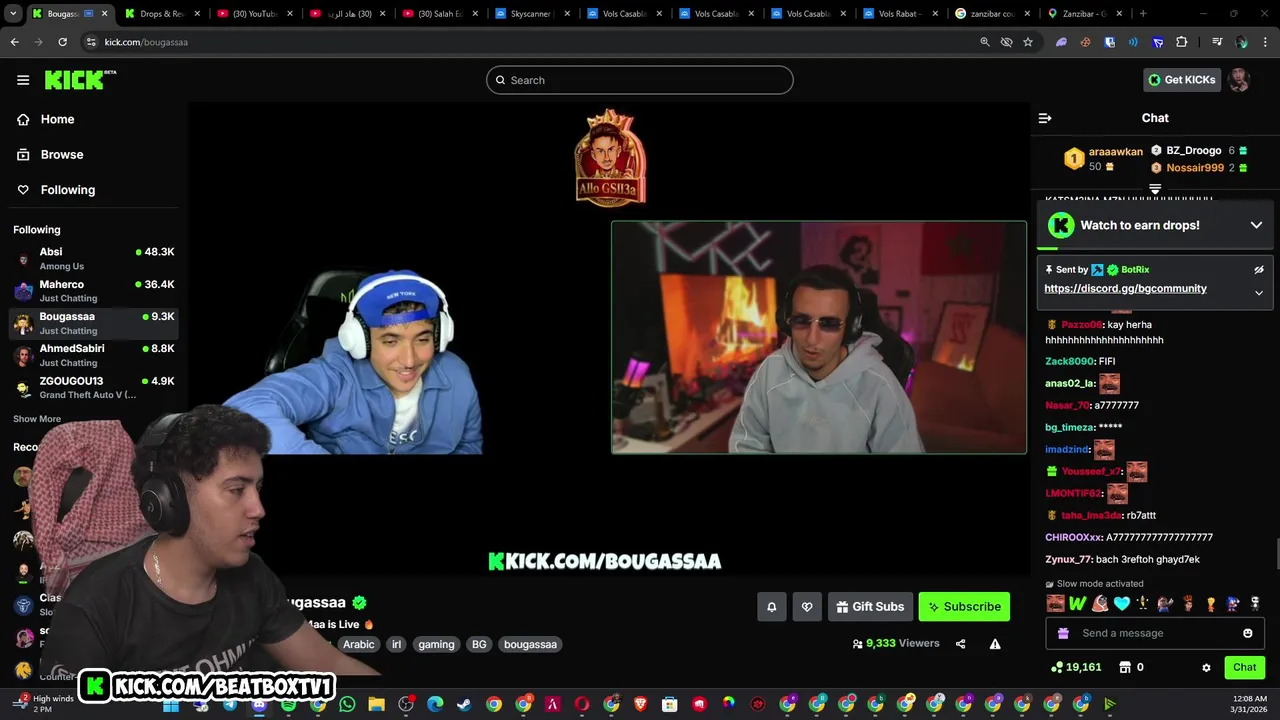Reload the page
This screenshot has height=720, width=1280.
(x=62, y=42)
